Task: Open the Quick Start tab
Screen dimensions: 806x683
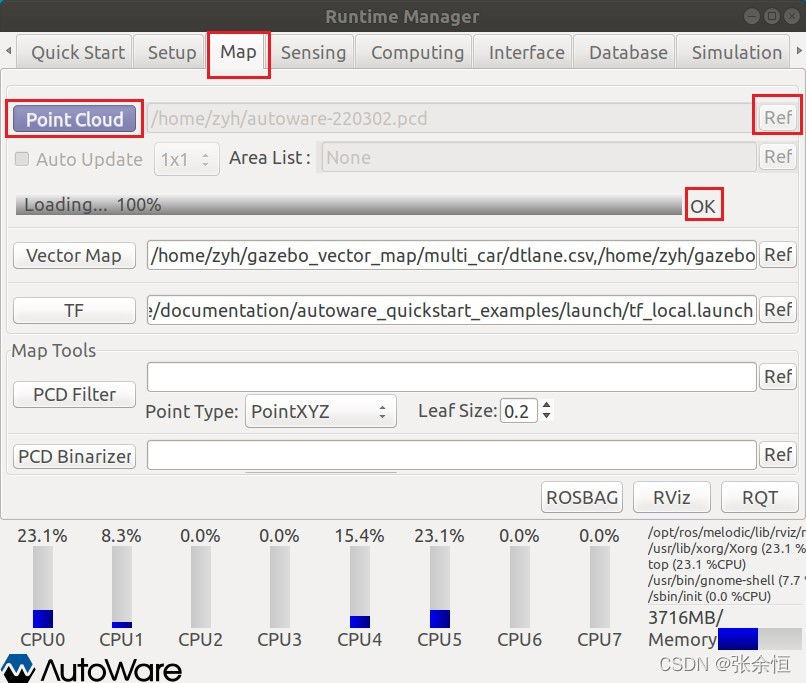Action: pos(75,52)
